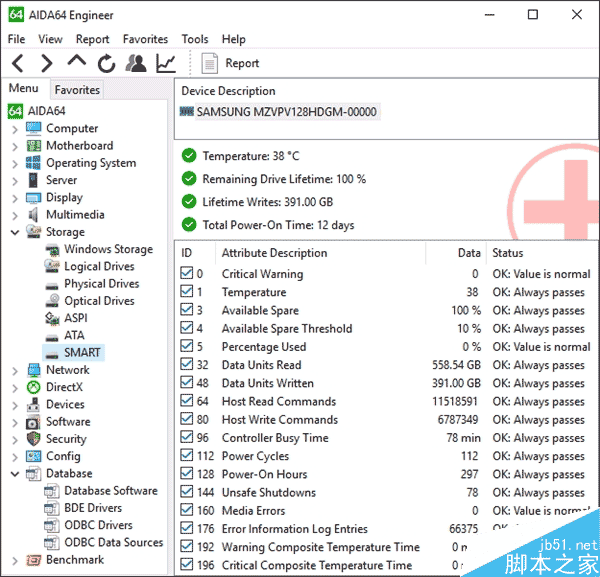
Task: Click the Report document icon
Action: [210, 63]
